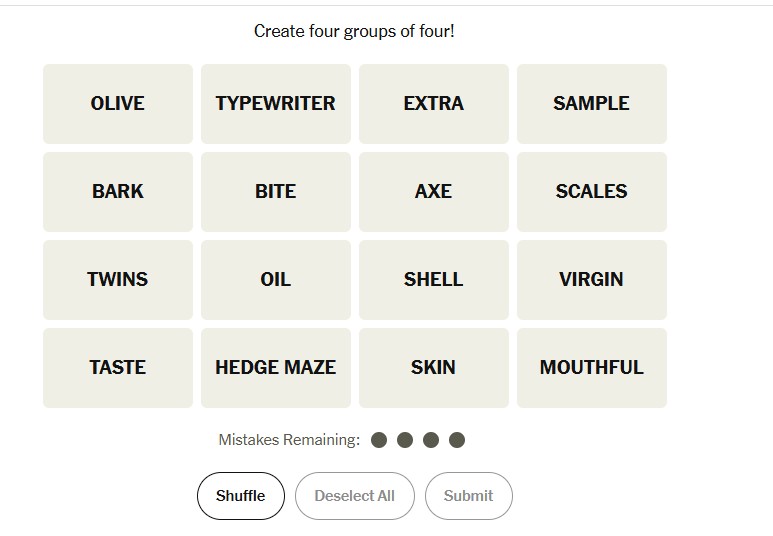
Task: Select the TYPEWRITER word tile
Action: [276, 104]
